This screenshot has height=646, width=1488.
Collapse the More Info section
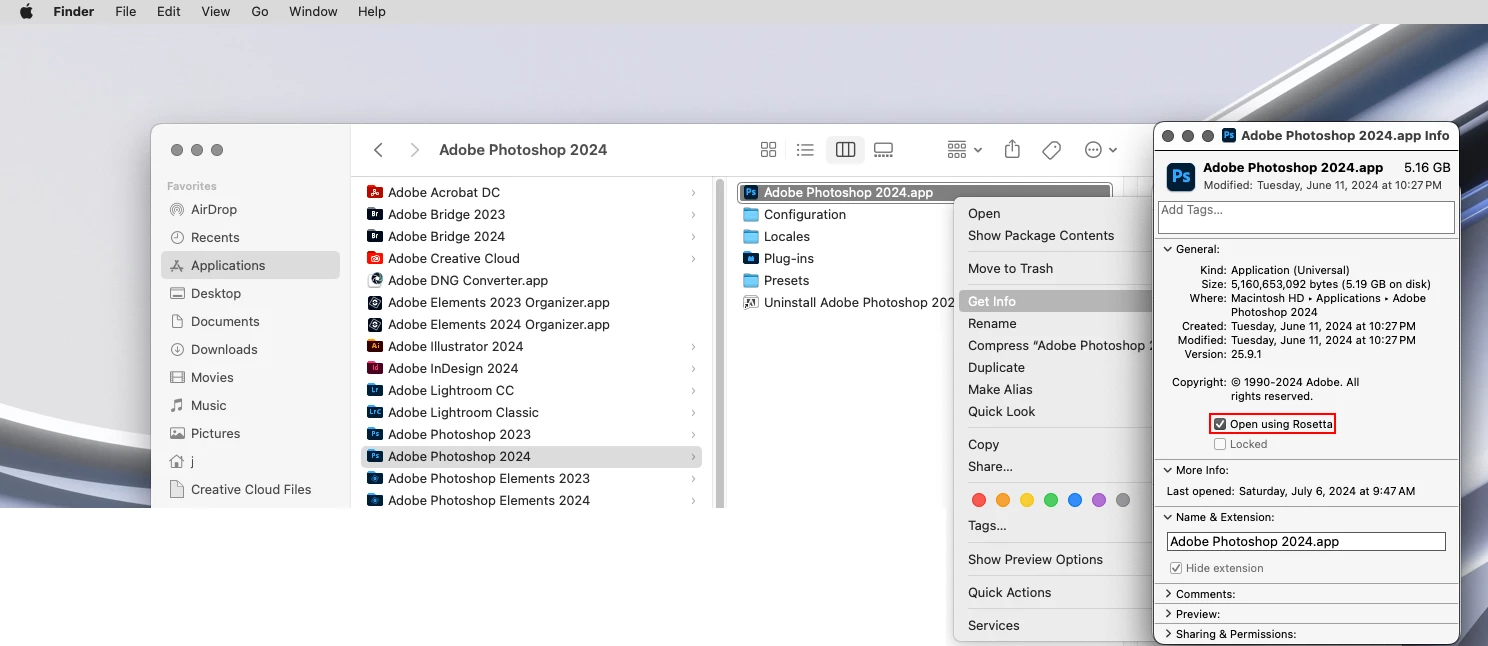tap(1168, 470)
